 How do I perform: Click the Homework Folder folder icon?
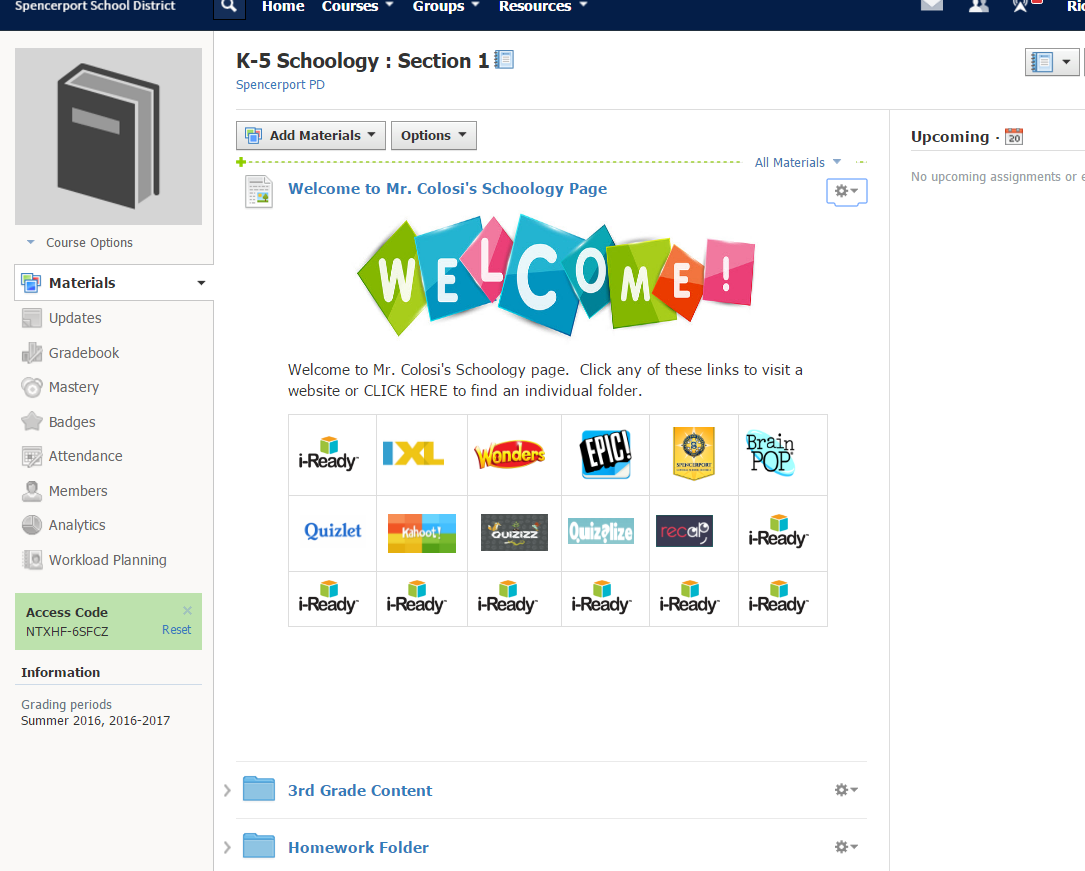point(259,846)
